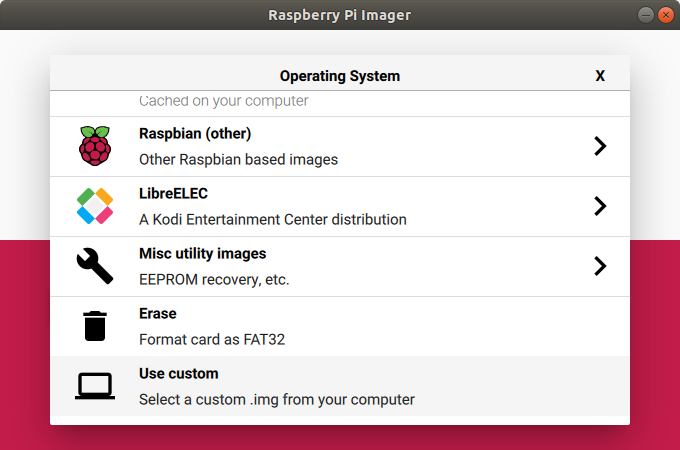Choose the Erase option title

click(158, 313)
